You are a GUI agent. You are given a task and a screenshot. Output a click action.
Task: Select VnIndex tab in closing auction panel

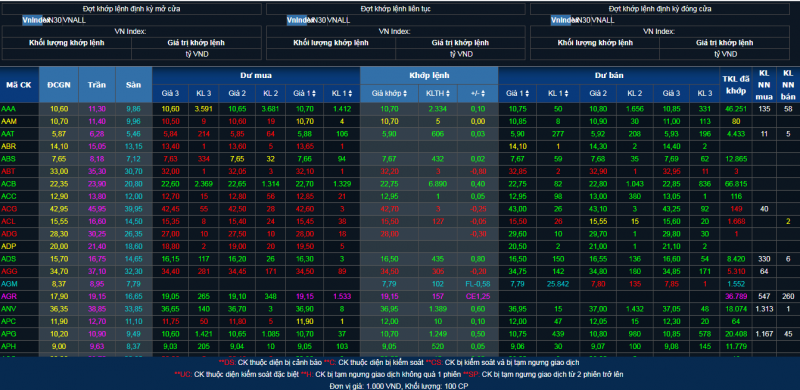click(x=562, y=20)
